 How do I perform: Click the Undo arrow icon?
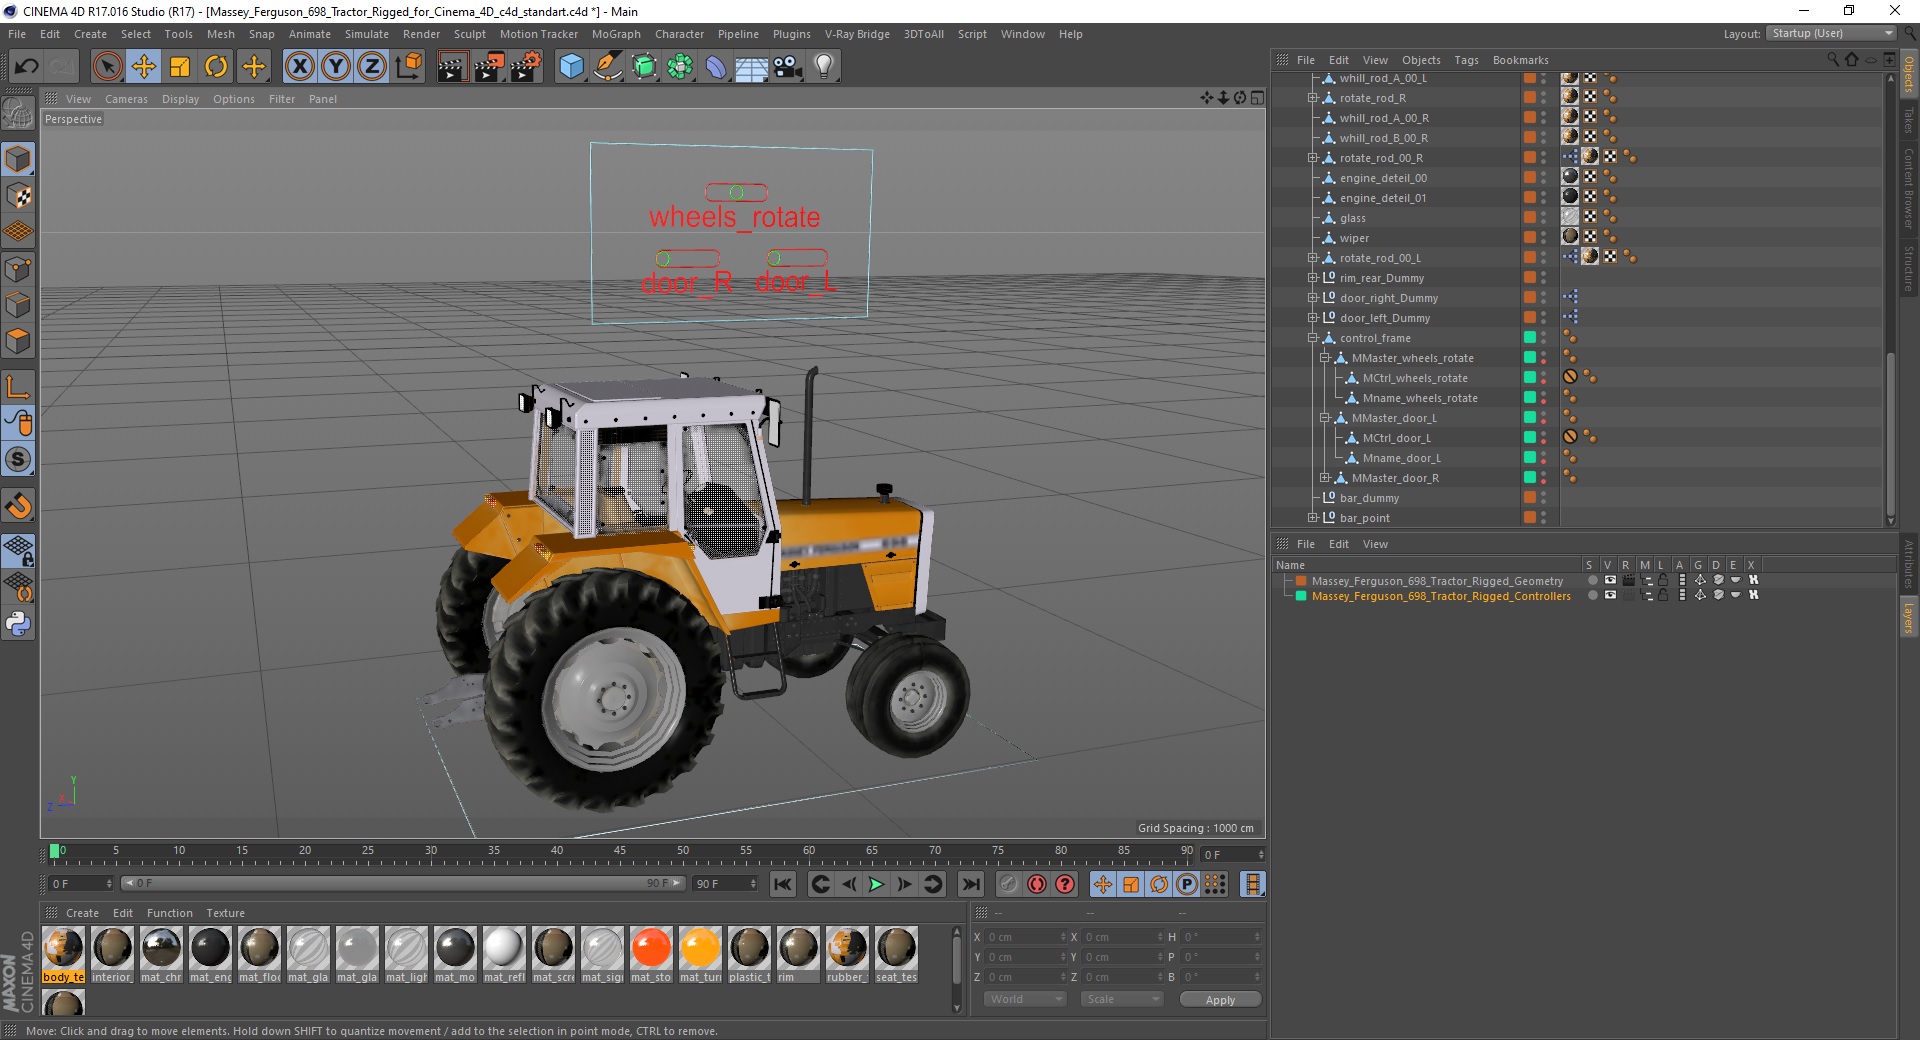tap(27, 67)
